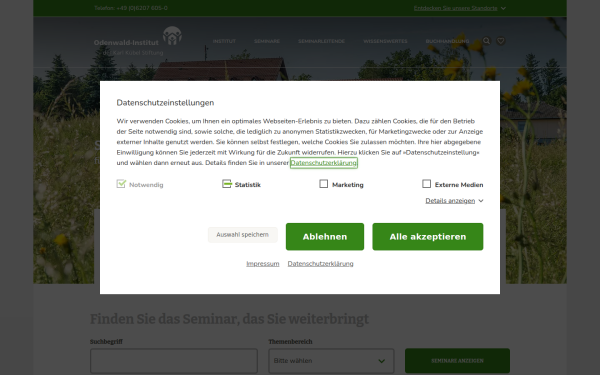Click the Ablehnen button
Viewport: 600px width, 375px height.
[x=325, y=236]
